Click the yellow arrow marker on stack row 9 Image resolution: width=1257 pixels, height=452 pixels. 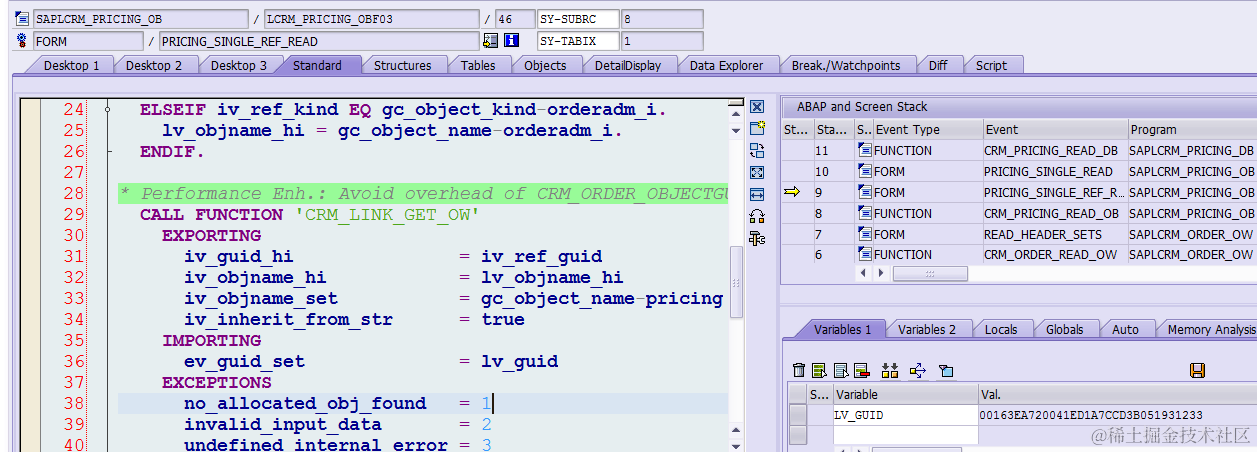coord(792,192)
